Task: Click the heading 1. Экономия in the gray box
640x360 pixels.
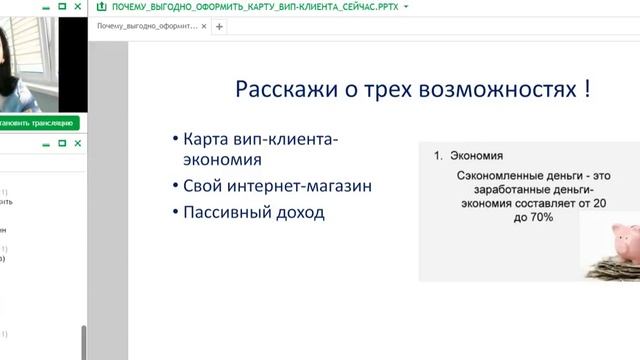Action: pos(469,156)
